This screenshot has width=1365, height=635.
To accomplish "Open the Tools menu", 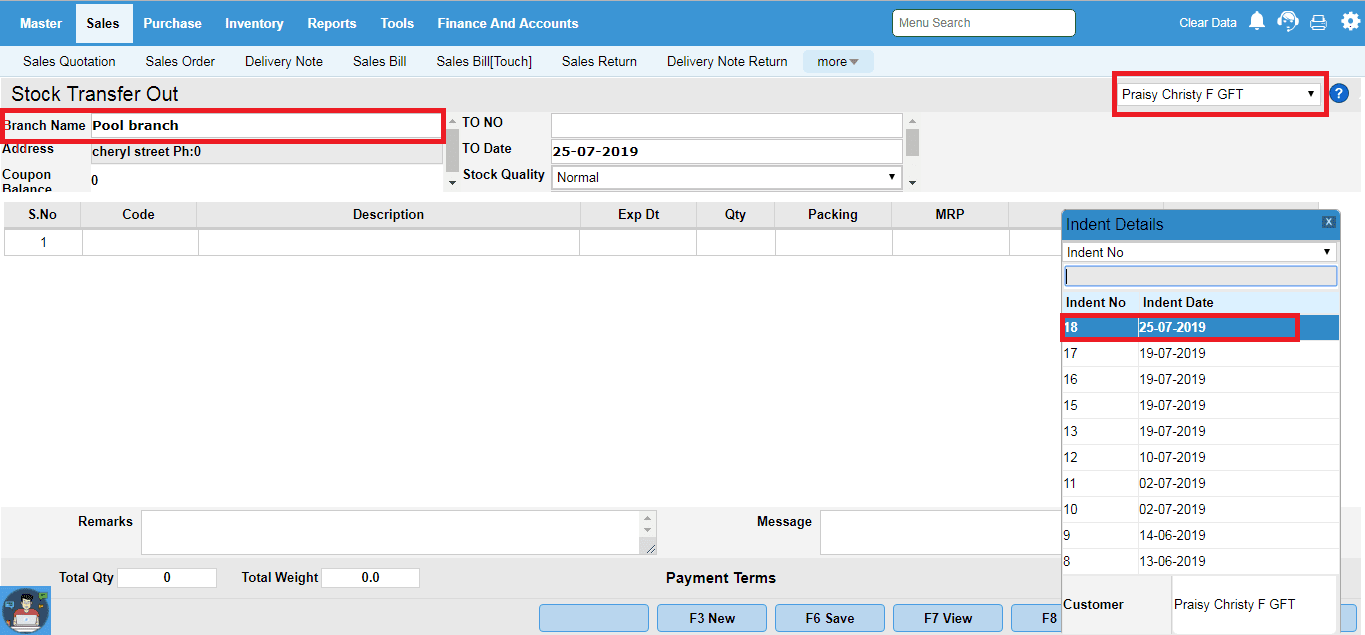I will (x=397, y=23).
